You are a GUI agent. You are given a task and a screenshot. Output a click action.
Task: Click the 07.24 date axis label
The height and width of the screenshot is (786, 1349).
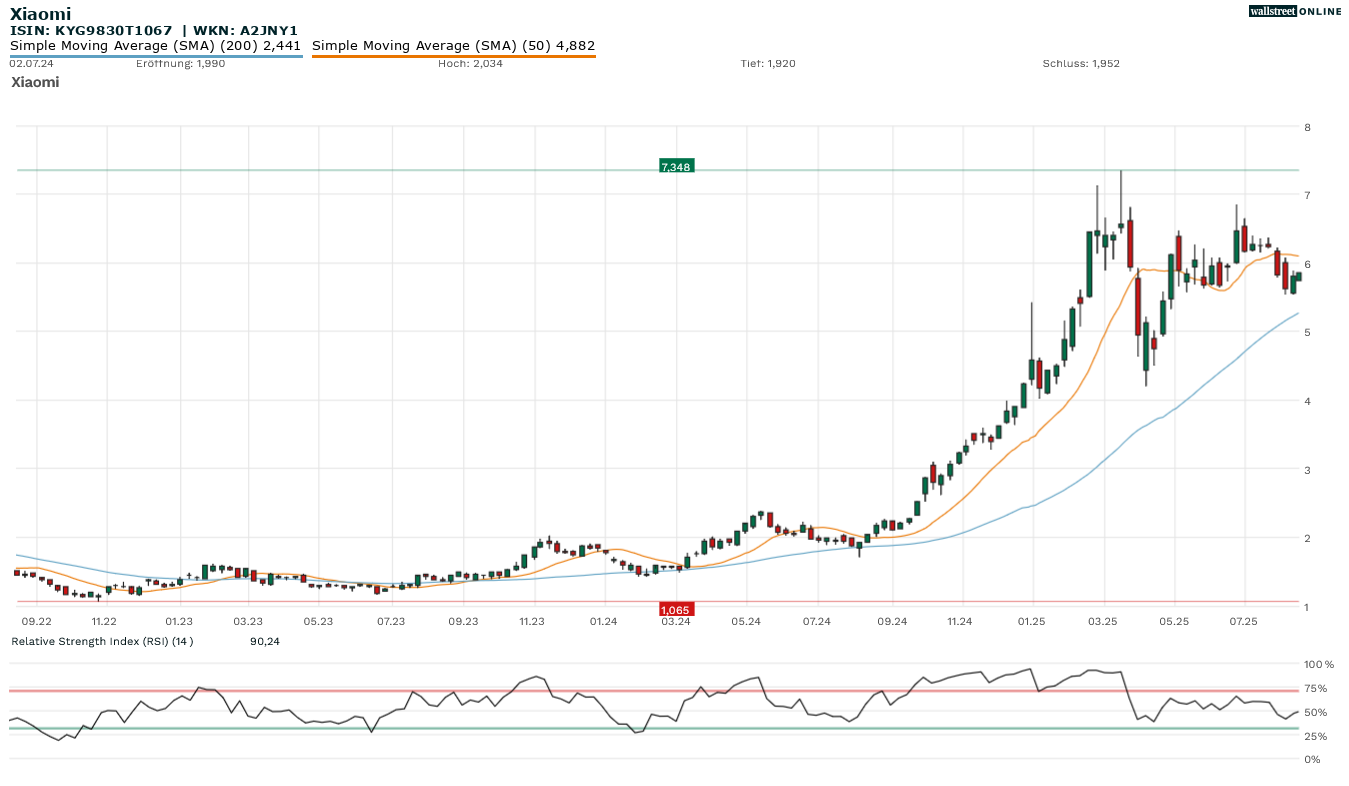click(x=817, y=621)
